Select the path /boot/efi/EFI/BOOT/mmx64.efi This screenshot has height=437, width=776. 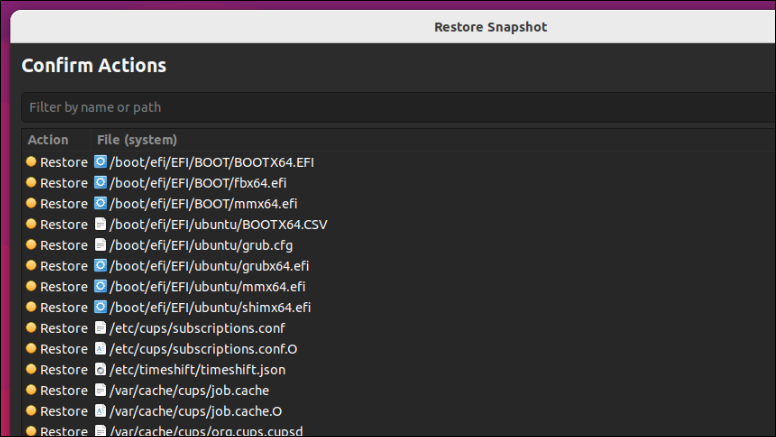click(x=203, y=204)
